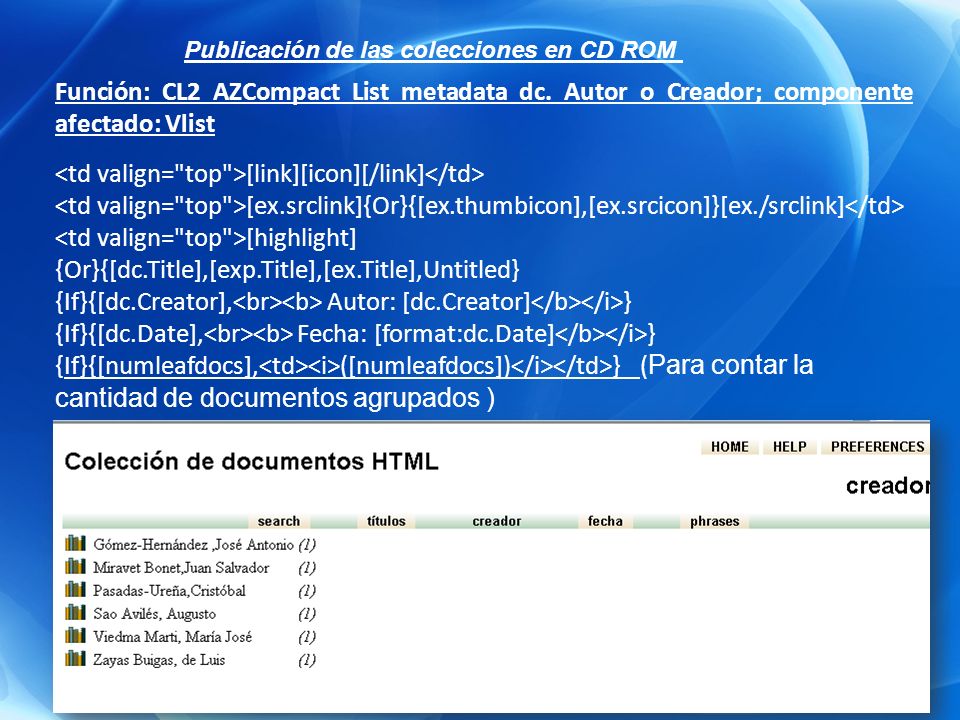Screen dimensions: 960x720
Task: Click document count (1) beside Pasadas-Ureña
Action: click(x=307, y=591)
